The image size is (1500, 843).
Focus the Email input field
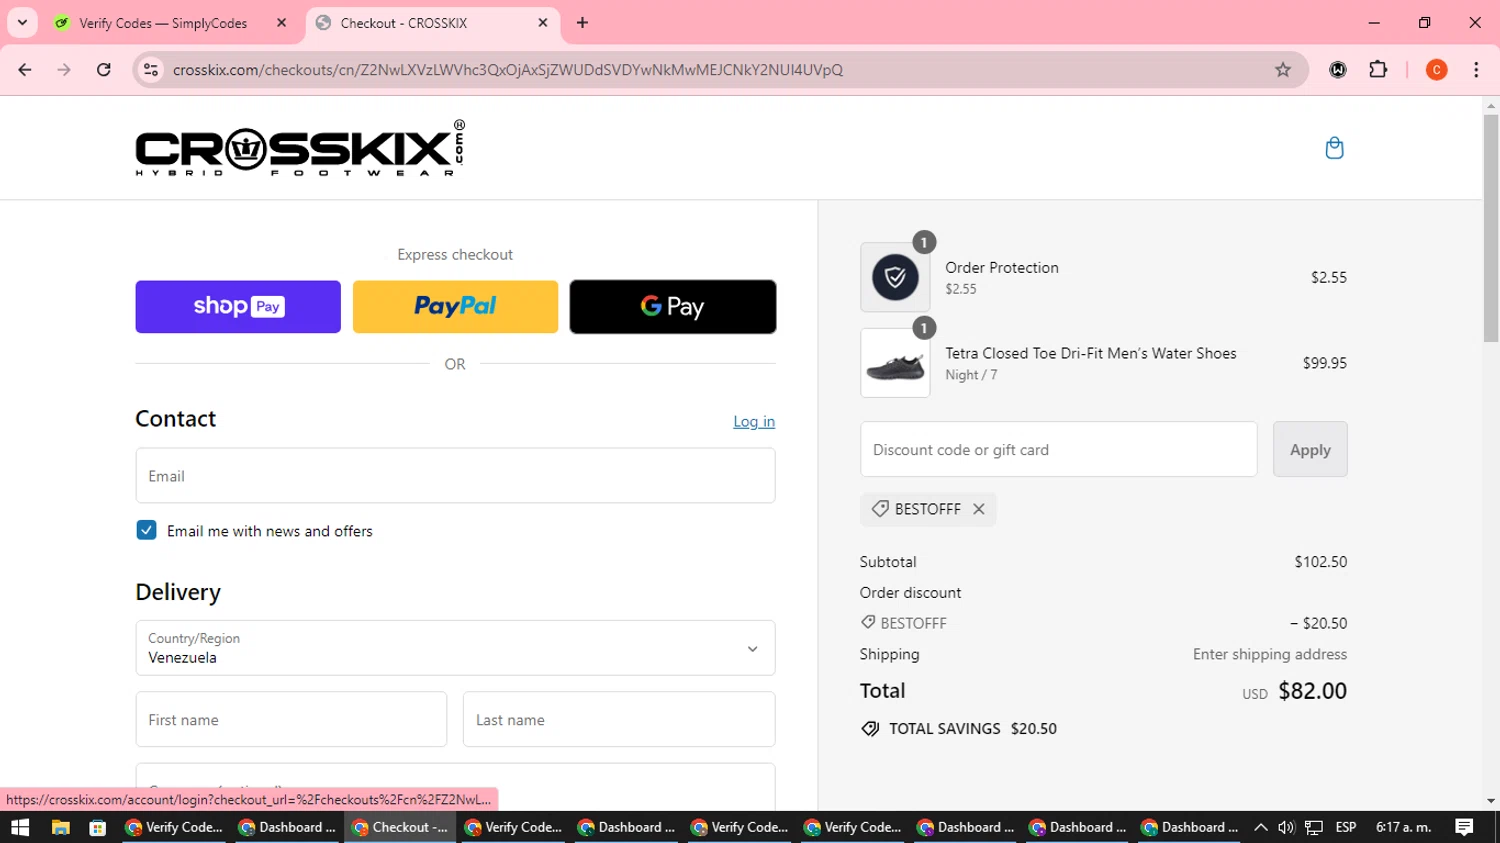455,476
